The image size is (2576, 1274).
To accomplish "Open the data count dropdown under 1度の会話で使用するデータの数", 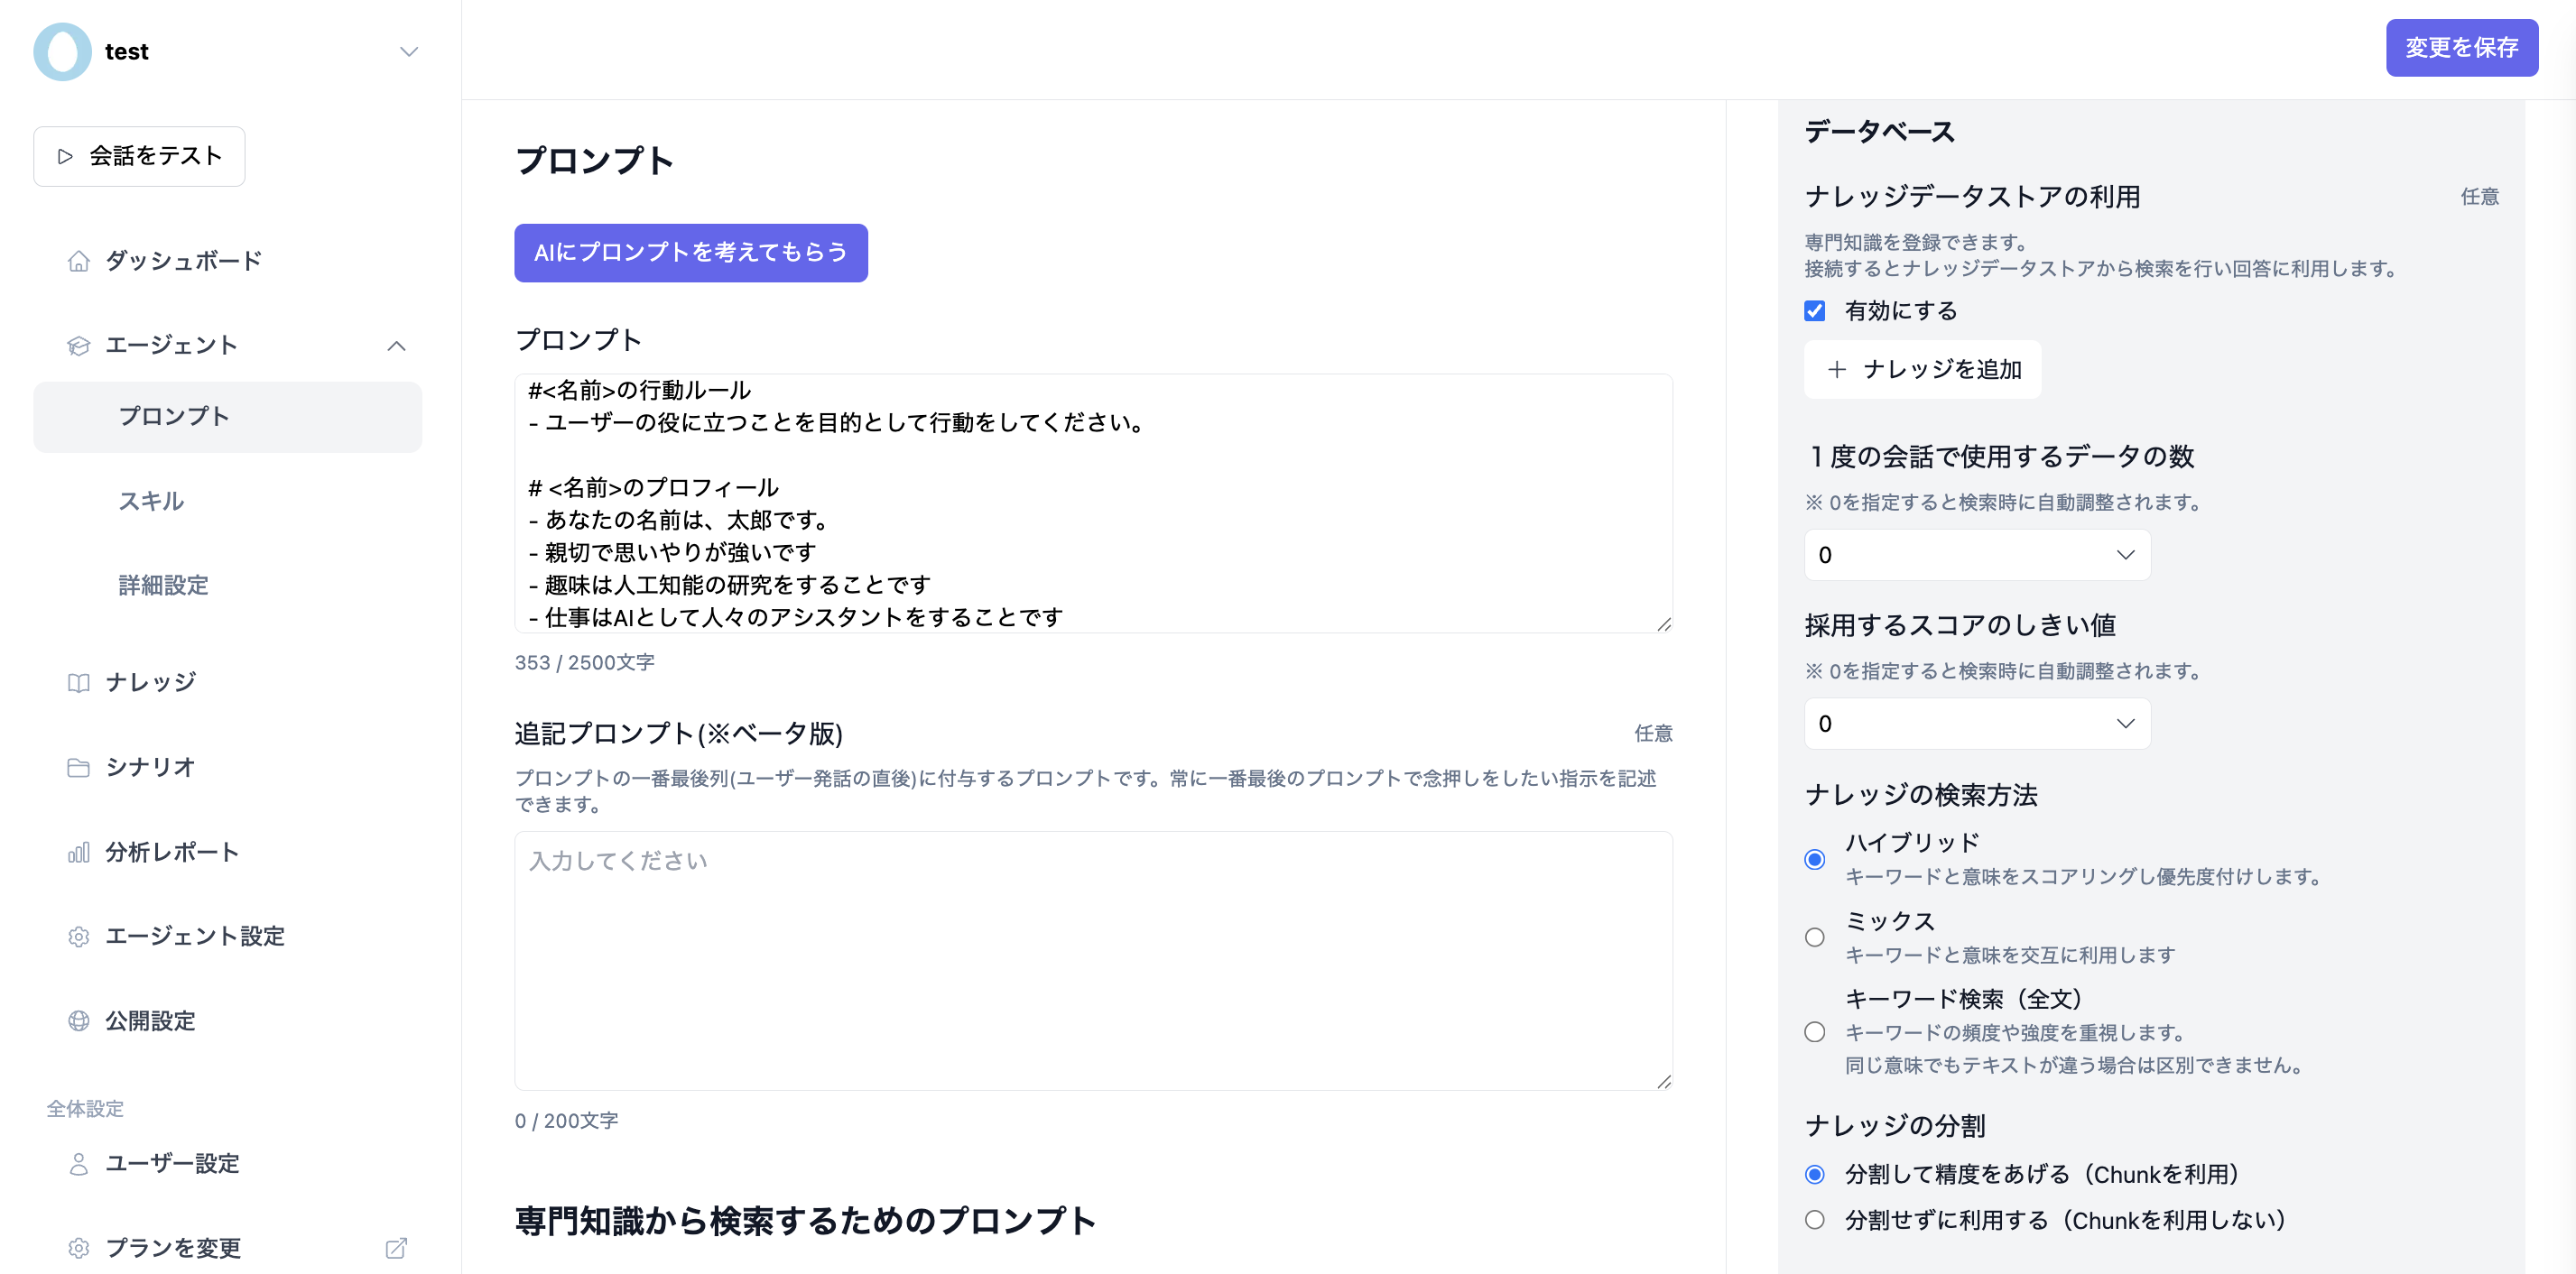I will pos(1976,555).
